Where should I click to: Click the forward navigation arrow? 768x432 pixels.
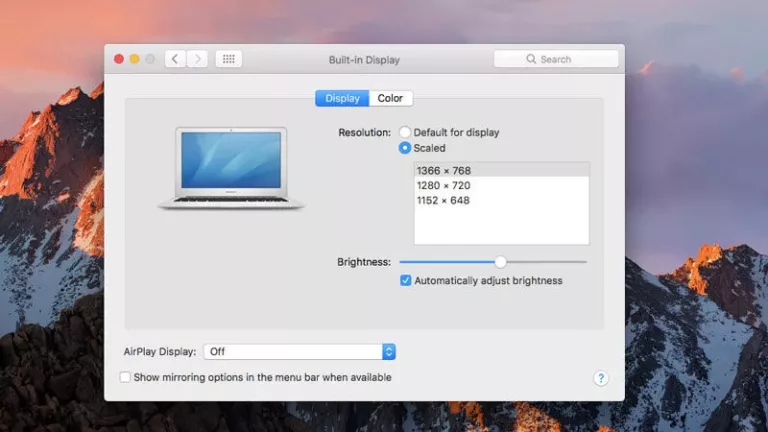pos(197,59)
